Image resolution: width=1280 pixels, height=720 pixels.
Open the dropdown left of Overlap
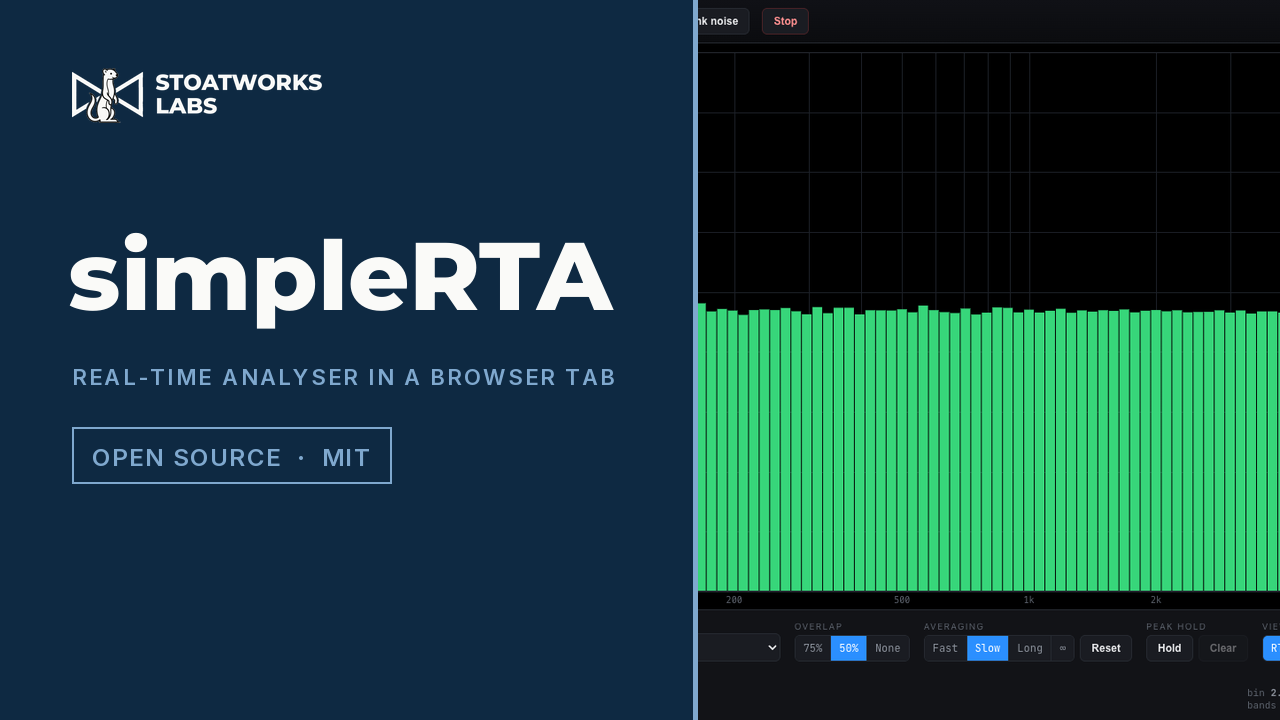tap(739, 648)
